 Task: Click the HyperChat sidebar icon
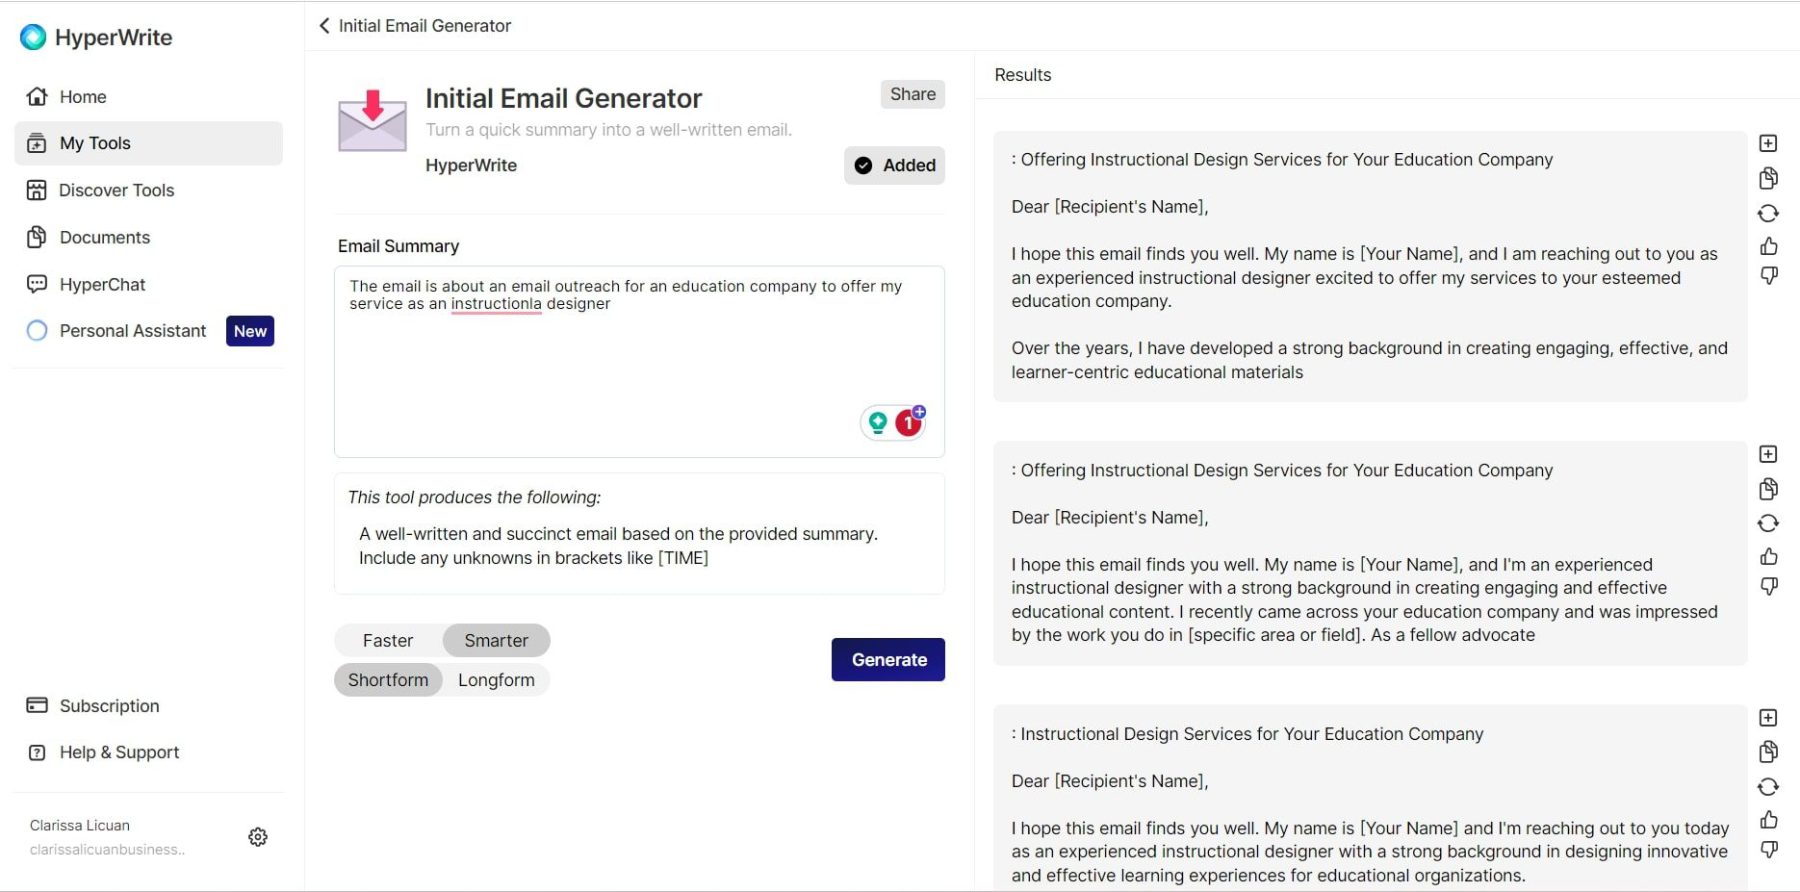click(37, 284)
